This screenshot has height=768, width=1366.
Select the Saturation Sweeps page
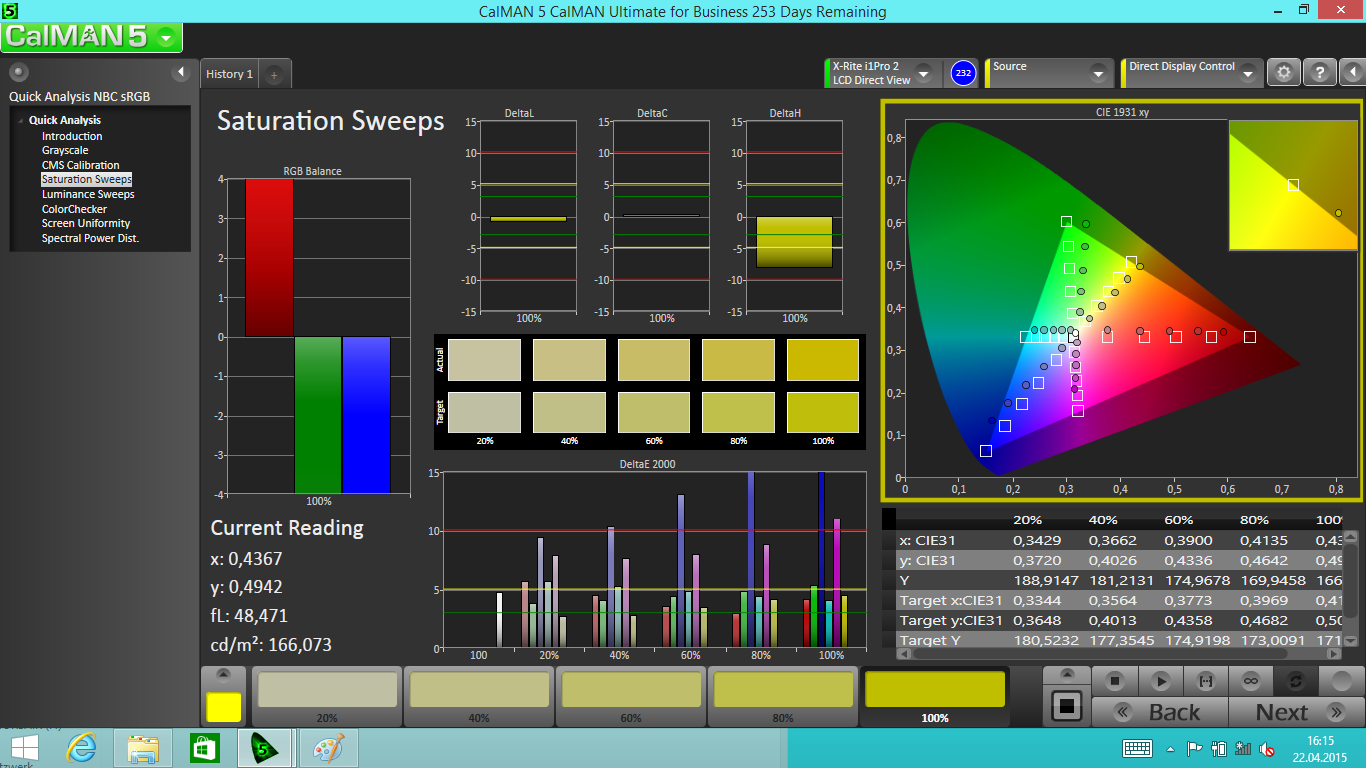87,179
